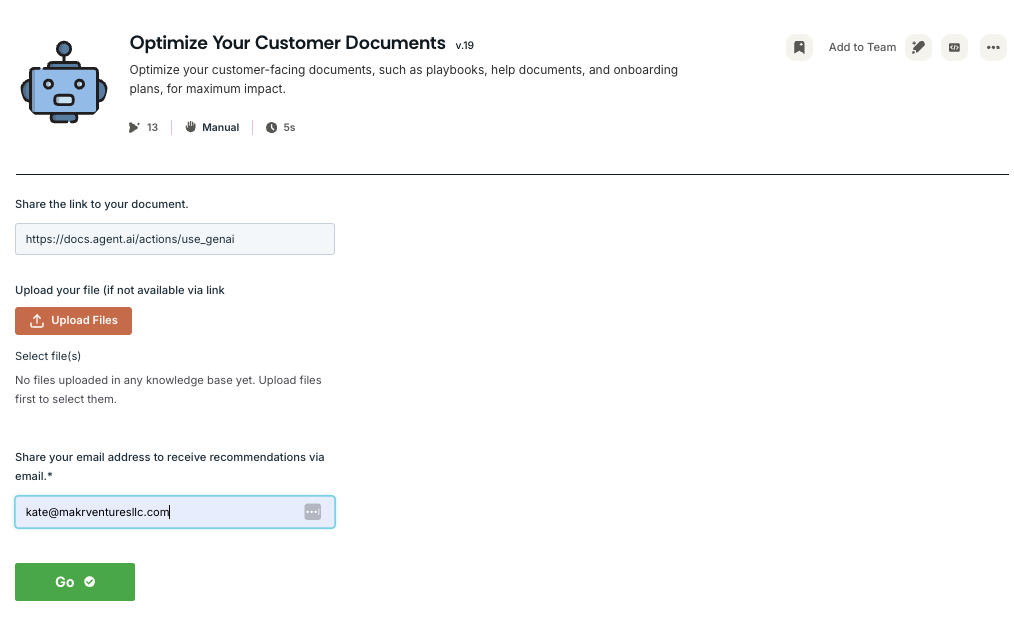1014x617 pixels.
Task: Click the password manager icon in email field
Action: coord(312,512)
